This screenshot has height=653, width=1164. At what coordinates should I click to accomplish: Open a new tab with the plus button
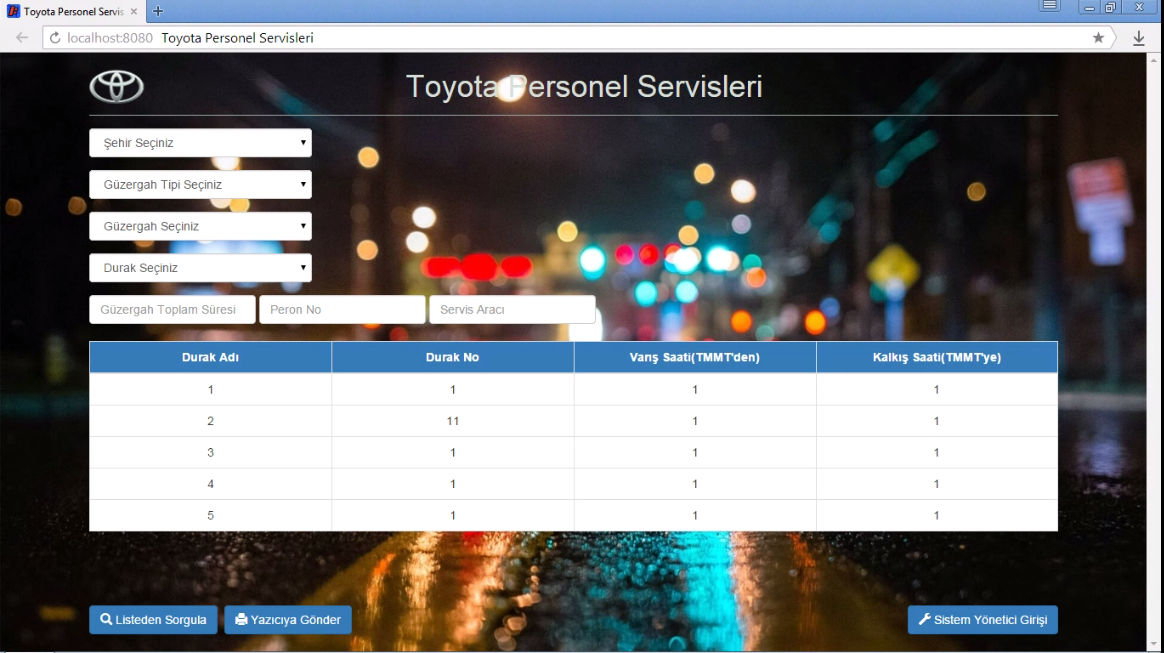click(x=157, y=11)
